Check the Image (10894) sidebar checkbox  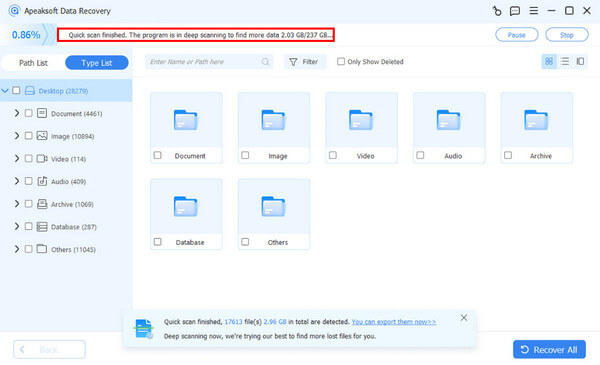pyautogui.click(x=28, y=135)
